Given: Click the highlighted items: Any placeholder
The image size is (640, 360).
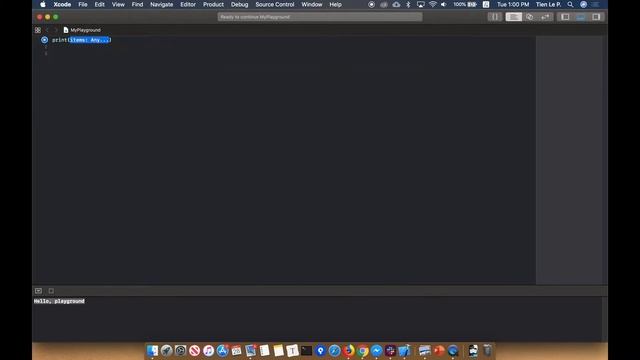Looking at the screenshot, I should click(x=89, y=40).
